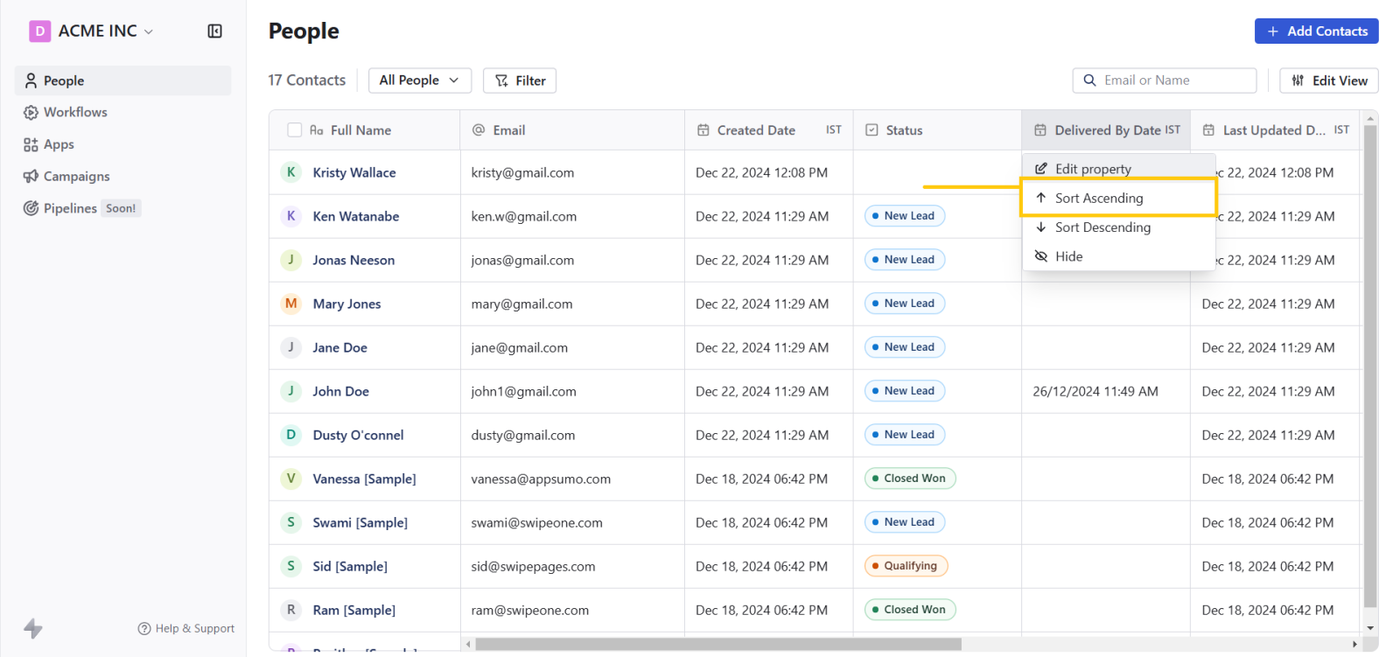This screenshot has height=657, width=1400.
Task: Open Ken Watanabe's contact link
Action: tap(356, 216)
